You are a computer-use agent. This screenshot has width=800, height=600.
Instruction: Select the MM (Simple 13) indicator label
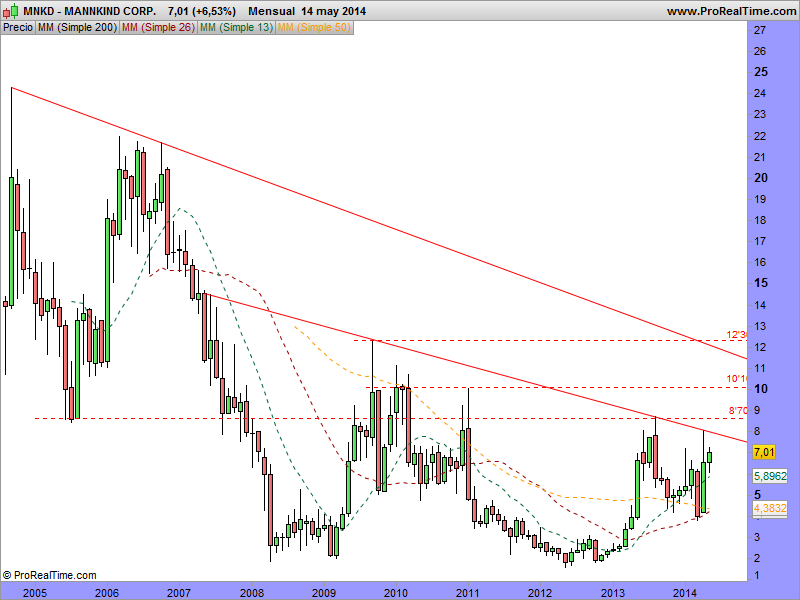point(236,28)
